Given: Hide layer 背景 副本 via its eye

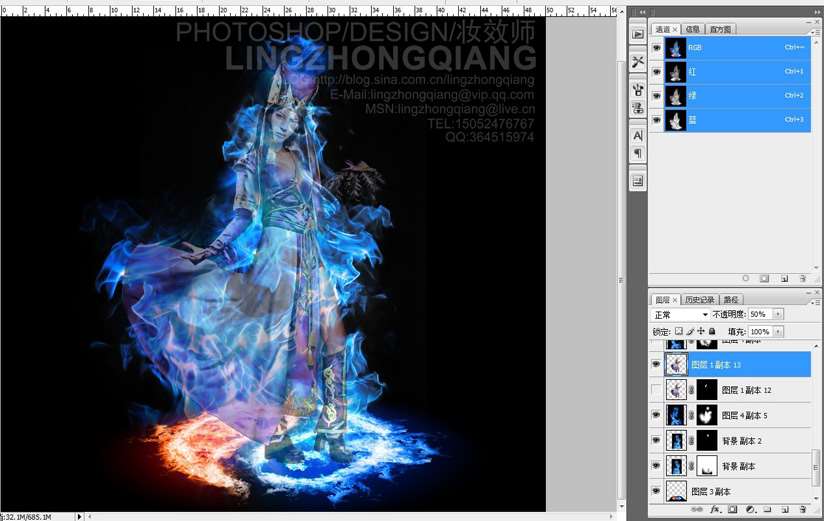Looking at the screenshot, I should click(x=656, y=466).
